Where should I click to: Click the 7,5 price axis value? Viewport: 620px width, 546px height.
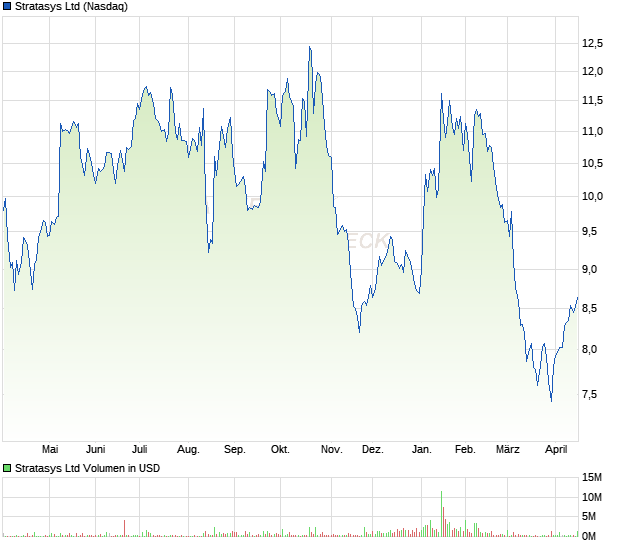pos(589,394)
